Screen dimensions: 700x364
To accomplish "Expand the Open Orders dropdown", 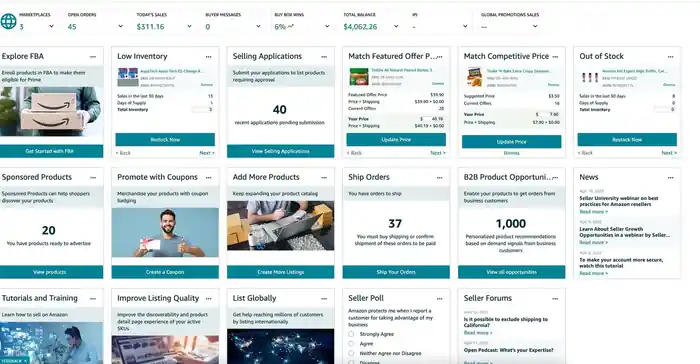I will point(121,26).
